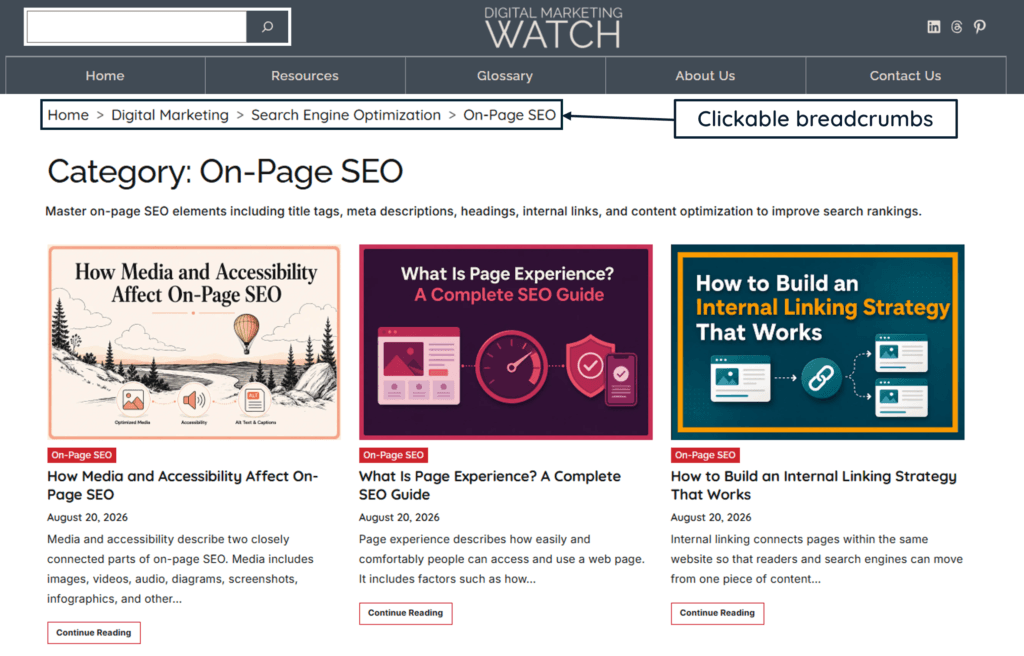Continue Reading the Internal Linking article
The width and height of the screenshot is (1024, 656).
(x=717, y=613)
